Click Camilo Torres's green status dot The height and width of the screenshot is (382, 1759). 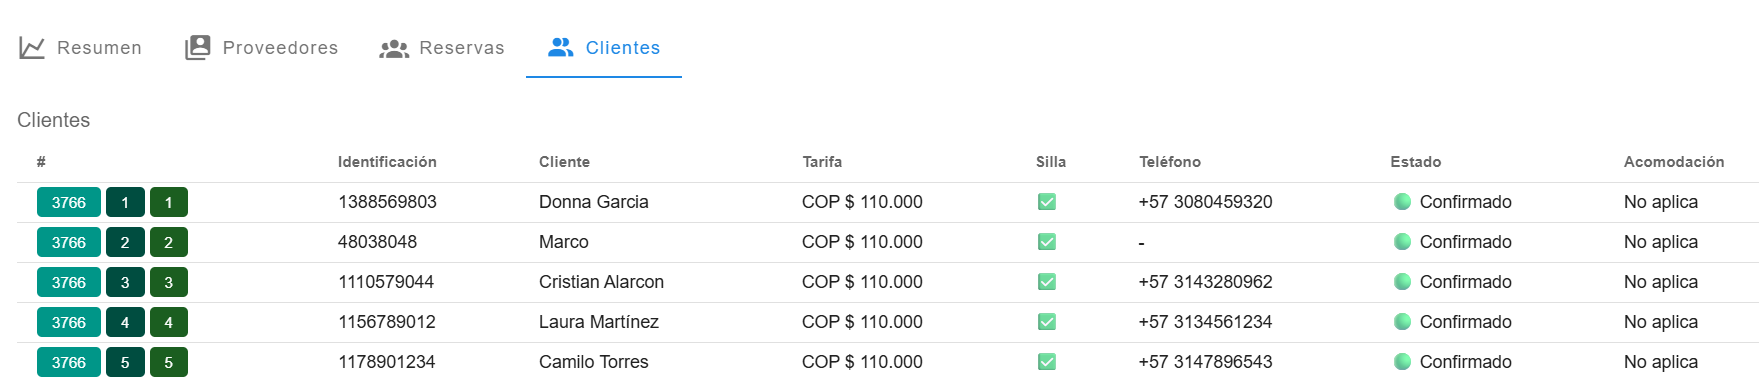[1402, 362]
